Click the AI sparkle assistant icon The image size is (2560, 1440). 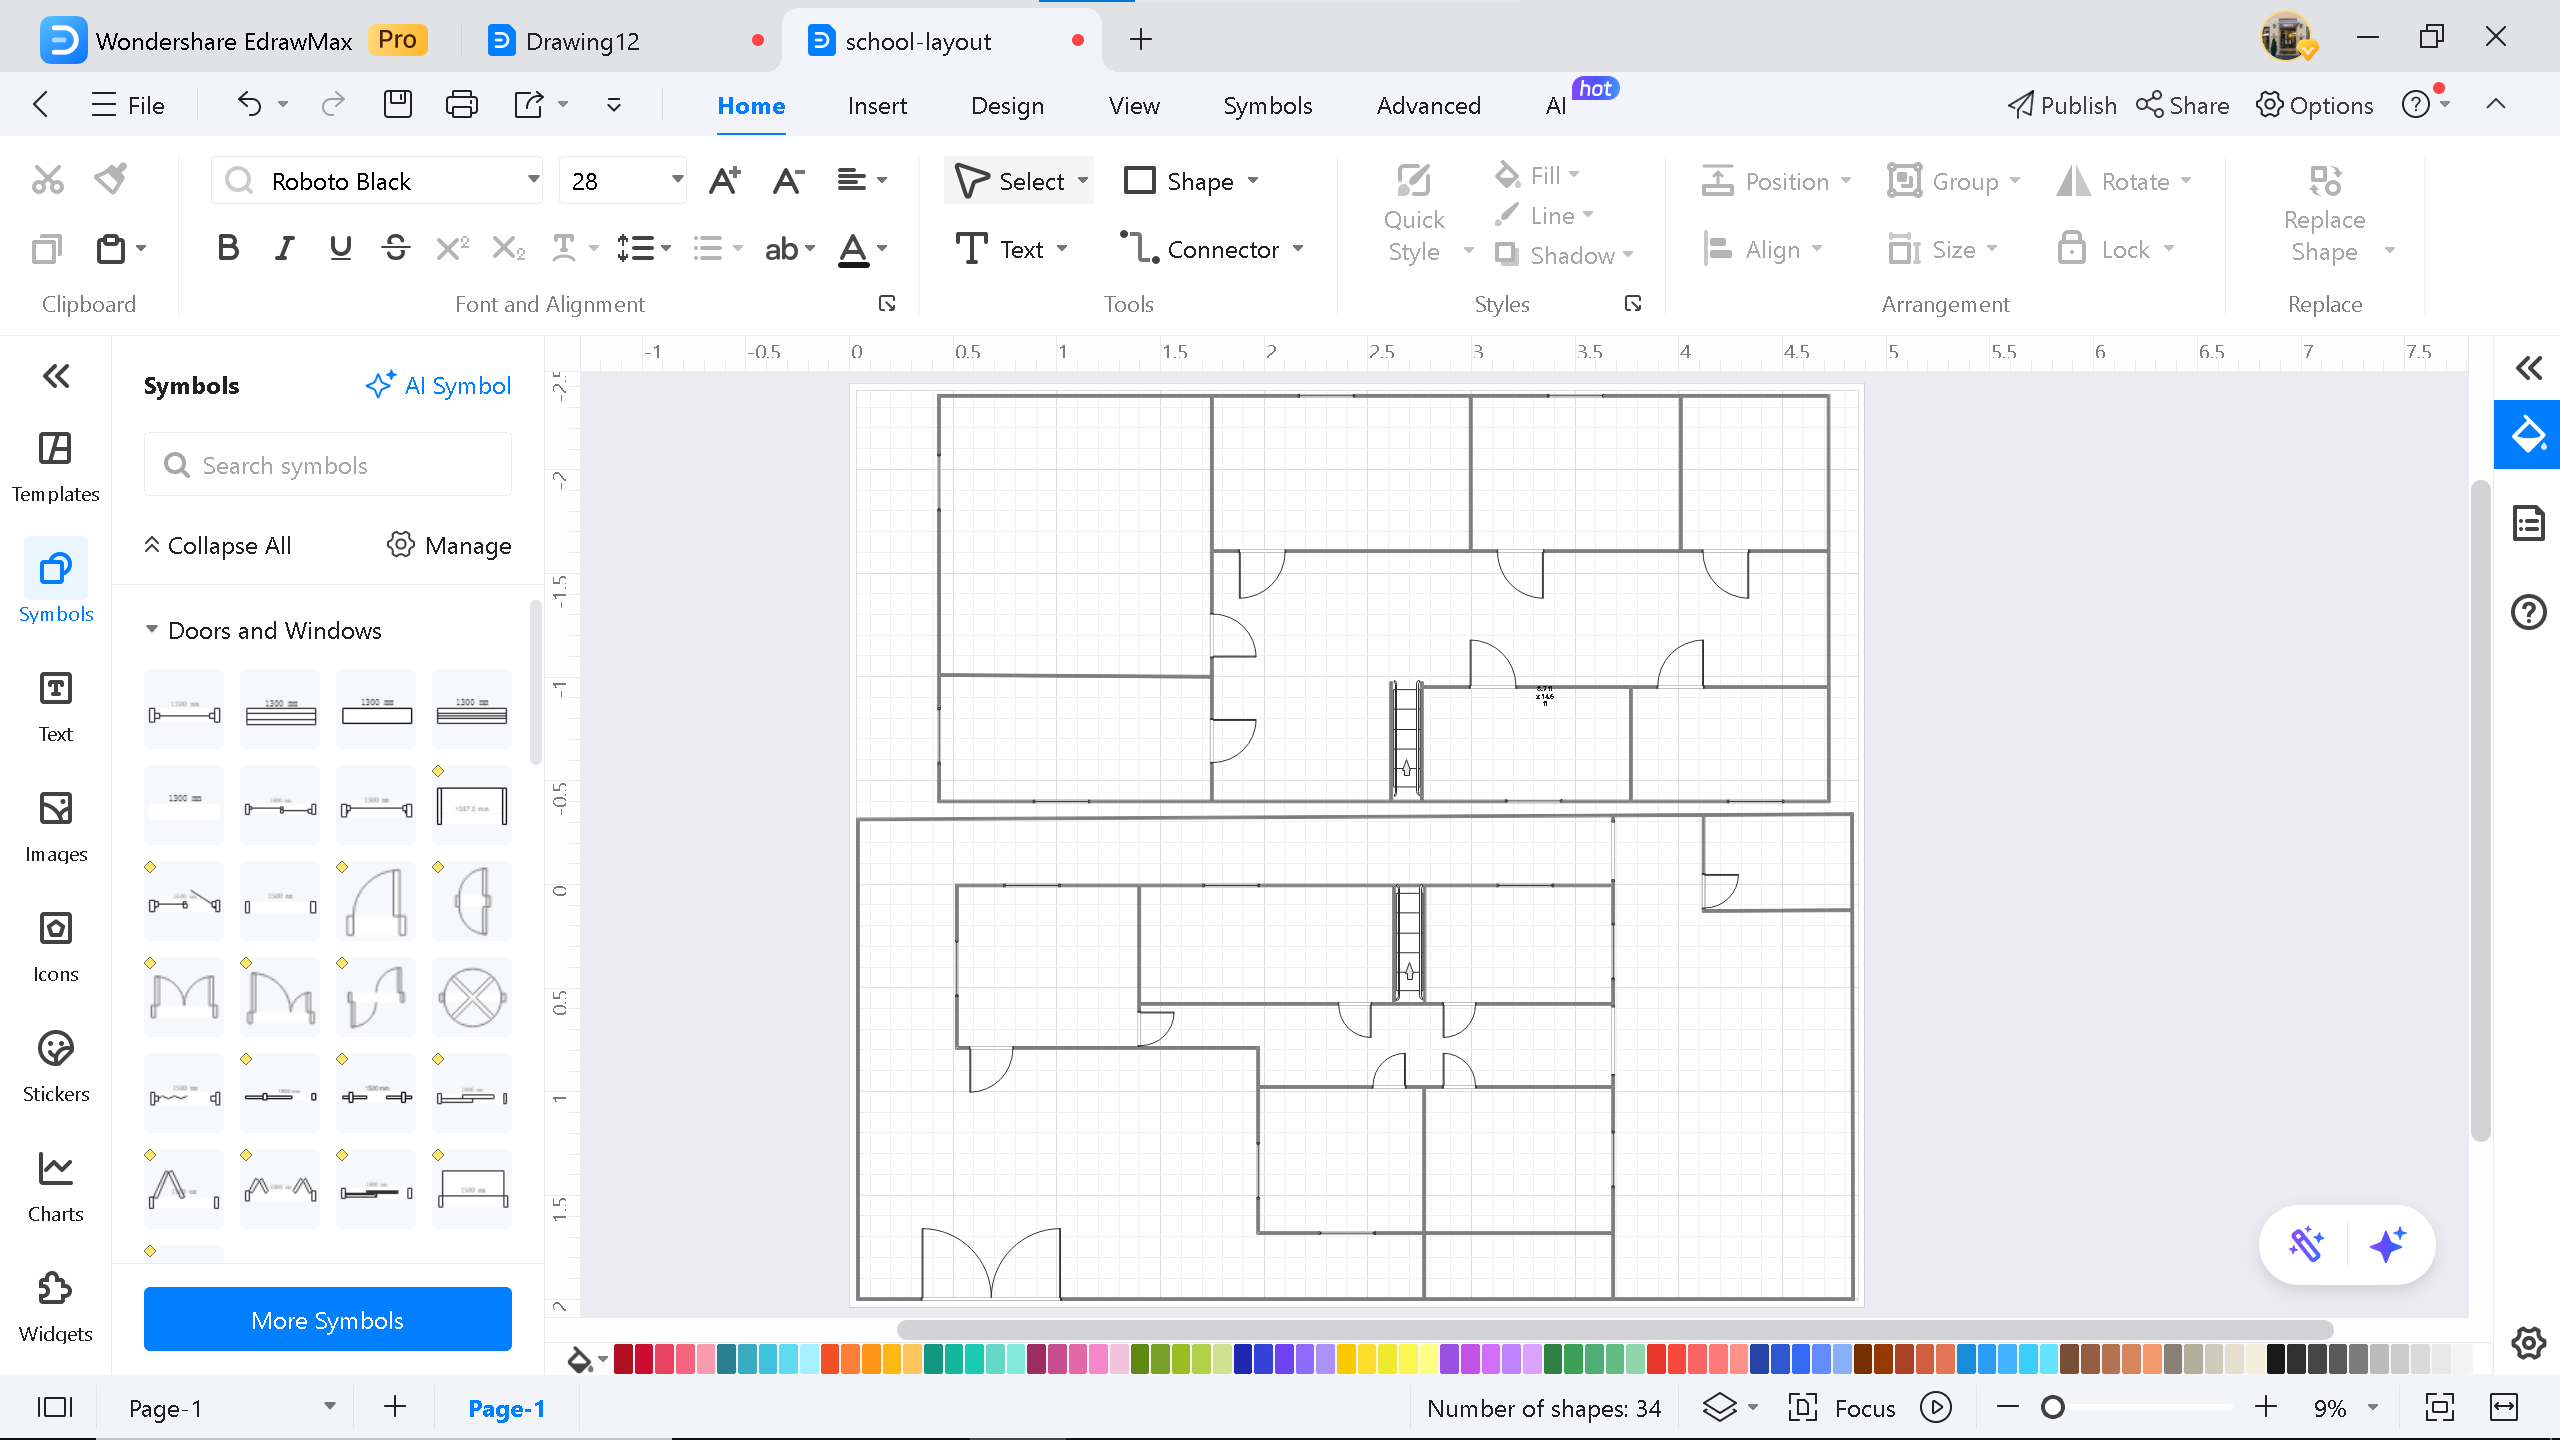(2387, 1245)
